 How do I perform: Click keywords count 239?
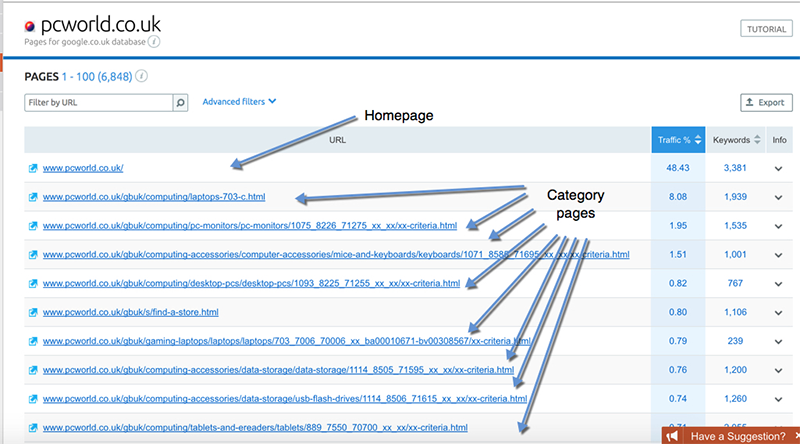pyautogui.click(x=735, y=341)
